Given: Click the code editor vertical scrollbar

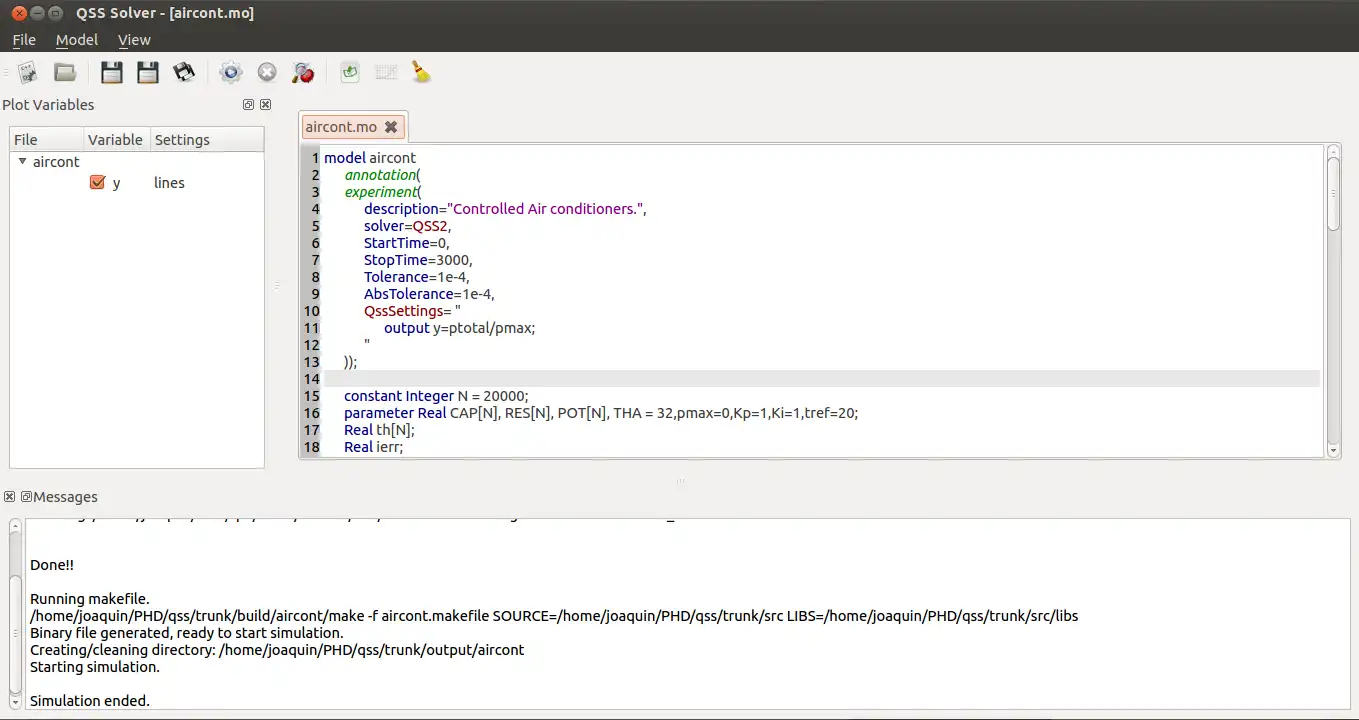Looking at the screenshot, I should coord(1333,195).
